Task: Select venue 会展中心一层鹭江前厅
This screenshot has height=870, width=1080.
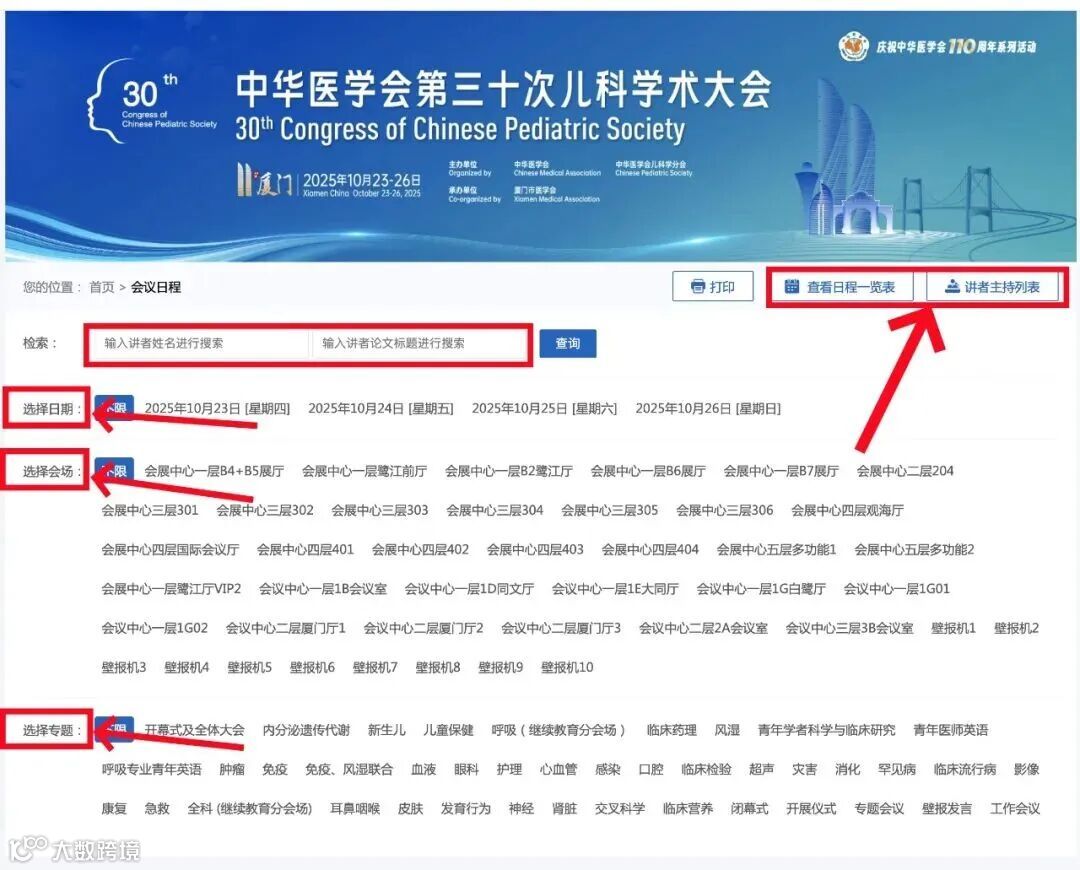Action: [x=364, y=471]
